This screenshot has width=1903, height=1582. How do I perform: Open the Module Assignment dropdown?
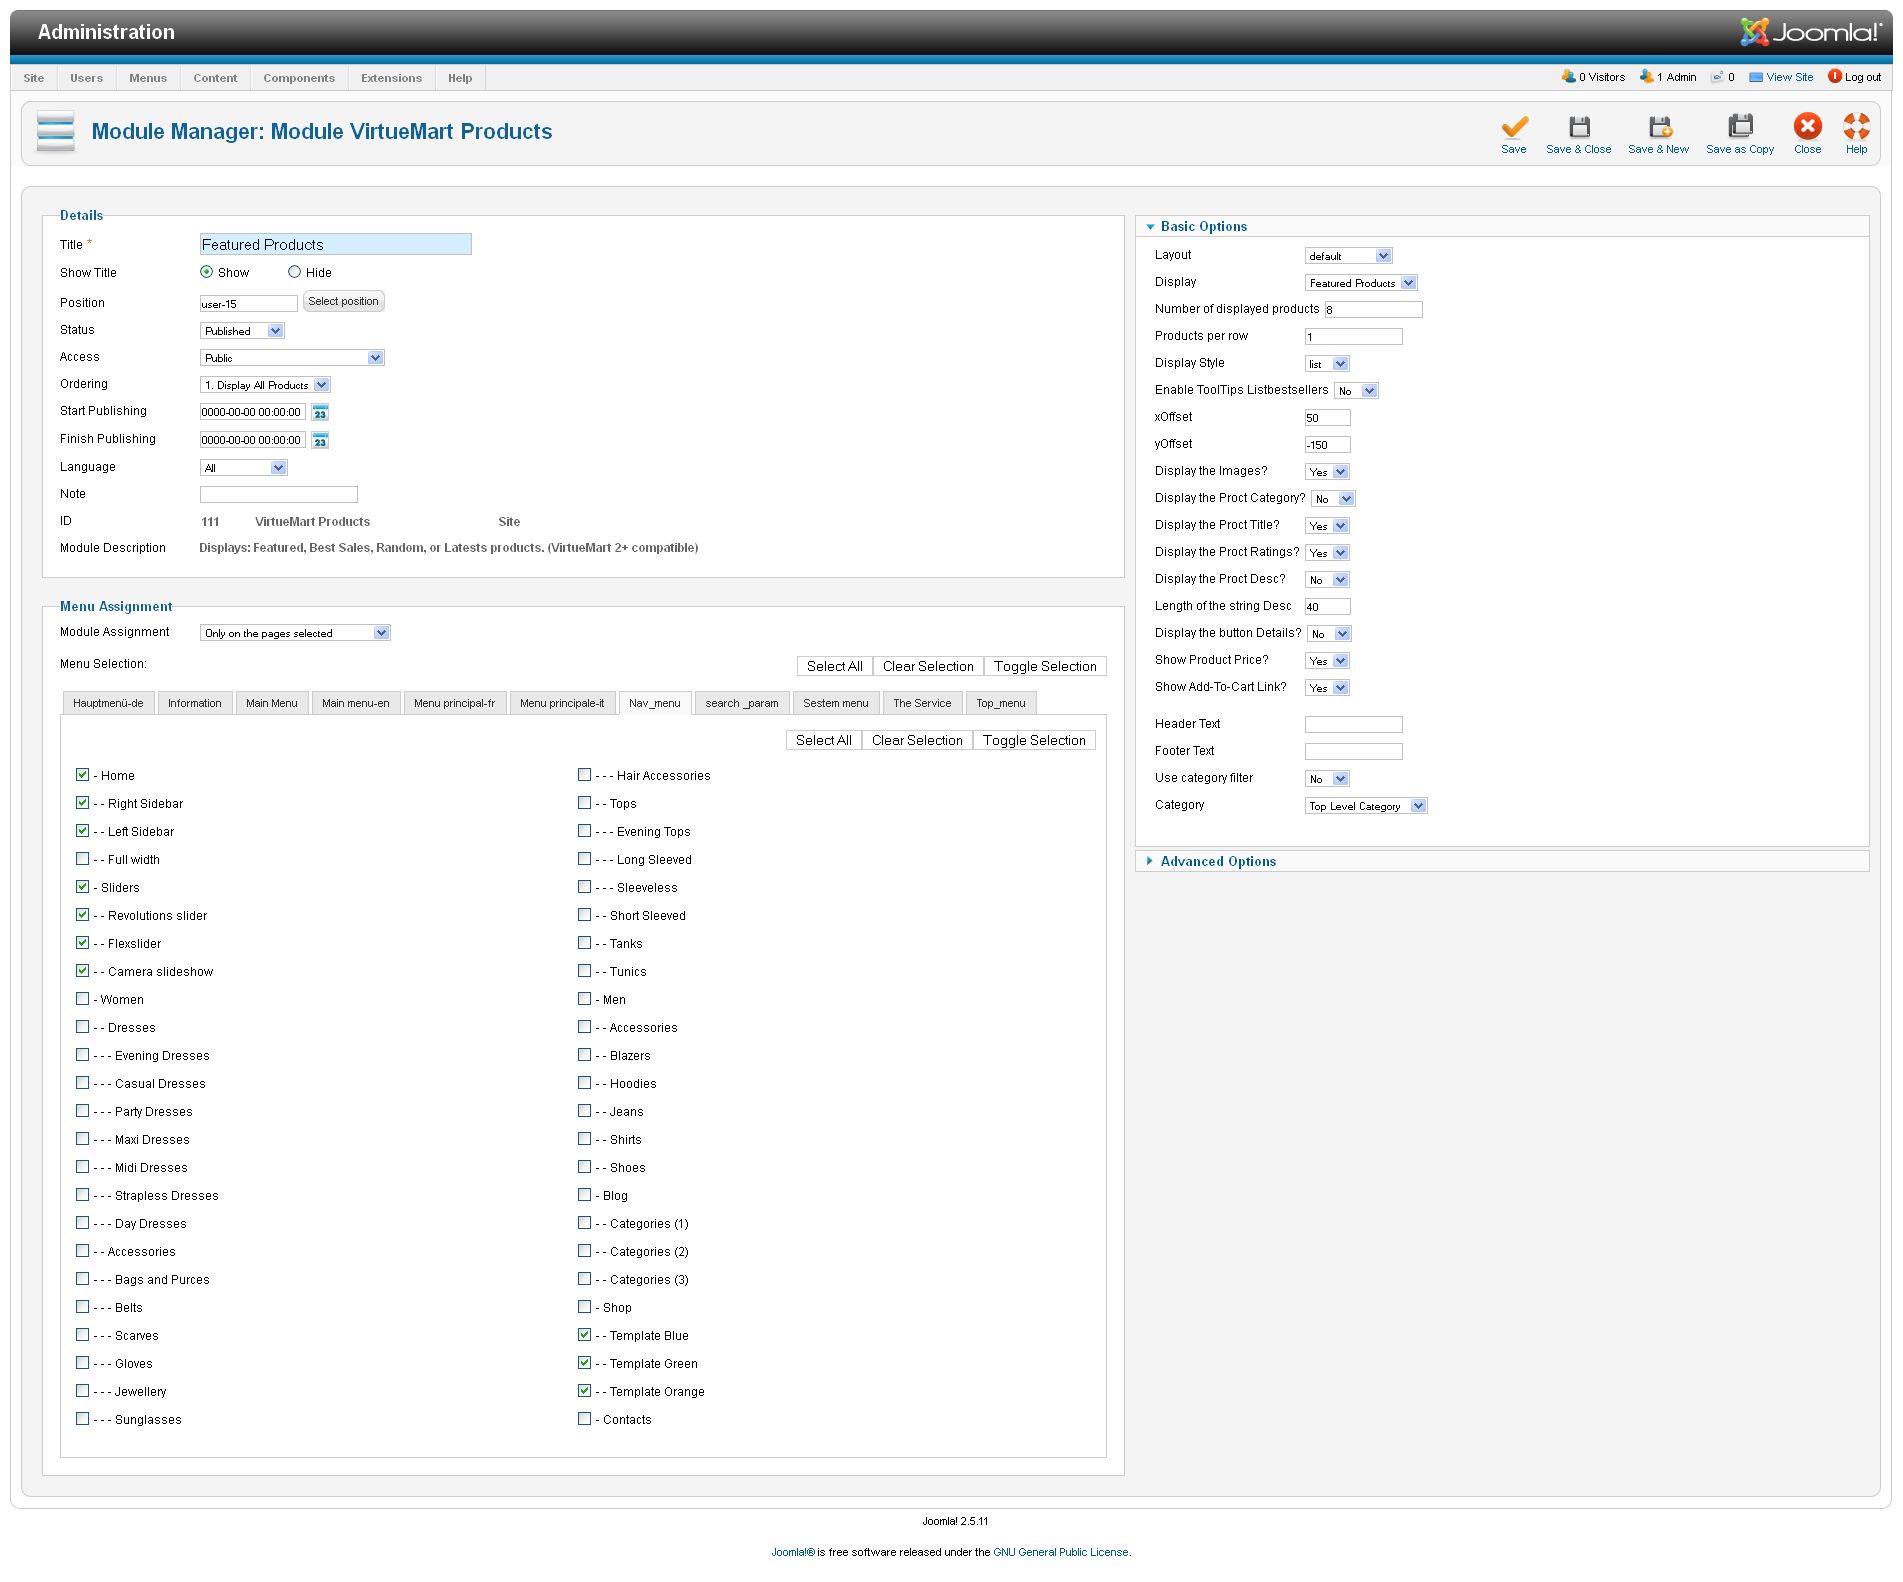pos(295,633)
